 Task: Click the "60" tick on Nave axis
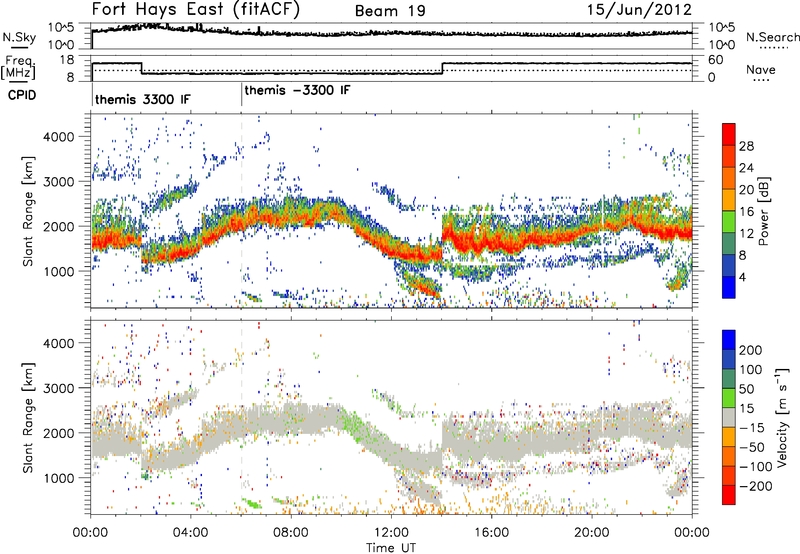click(x=715, y=60)
